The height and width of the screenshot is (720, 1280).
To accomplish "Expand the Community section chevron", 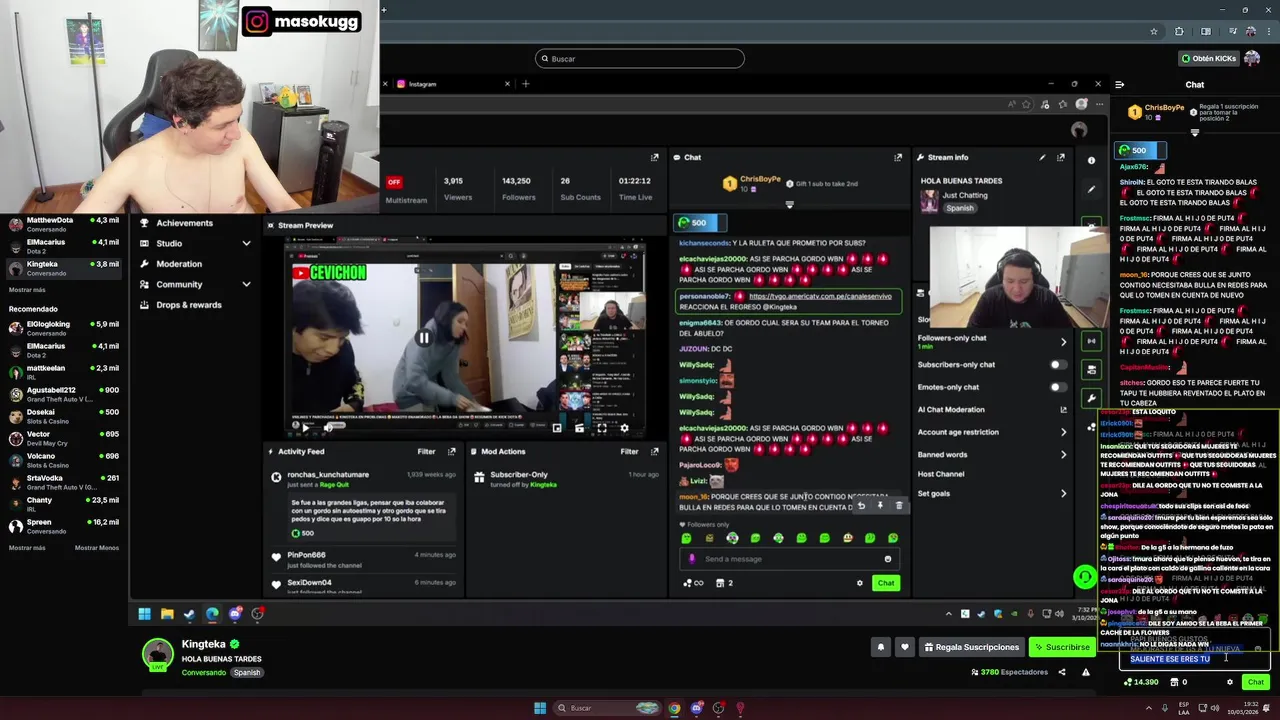I will [x=246, y=284].
